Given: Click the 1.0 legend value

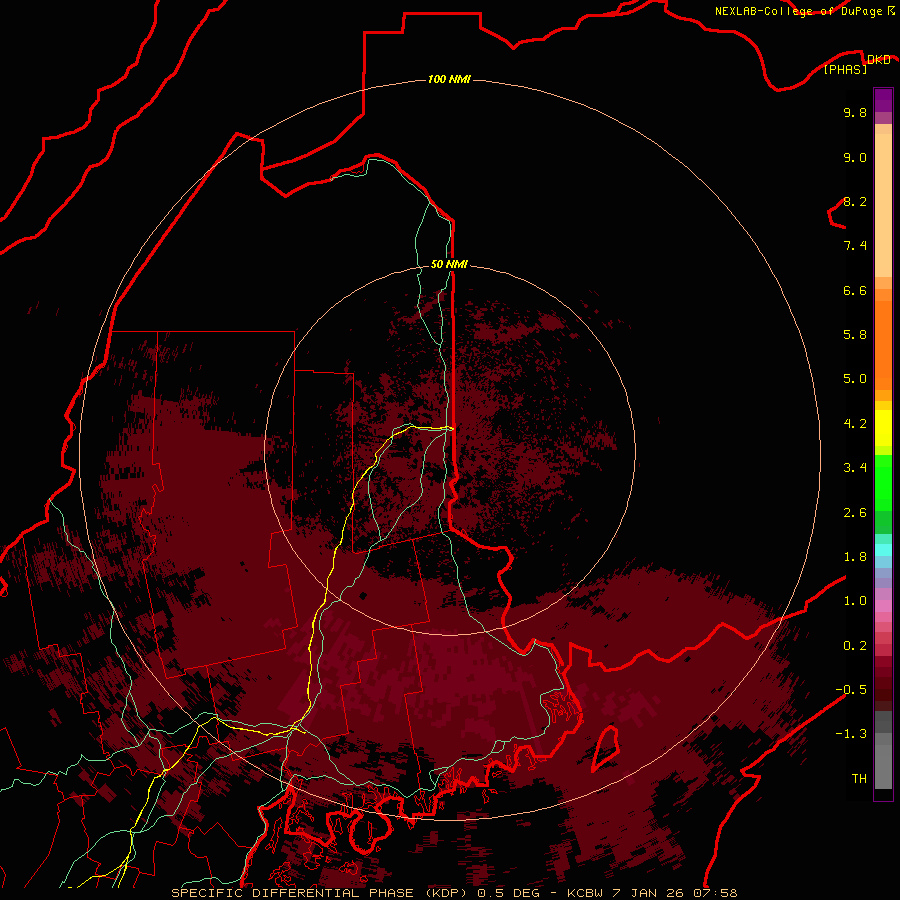Looking at the screenshot, I should [855, 601].
